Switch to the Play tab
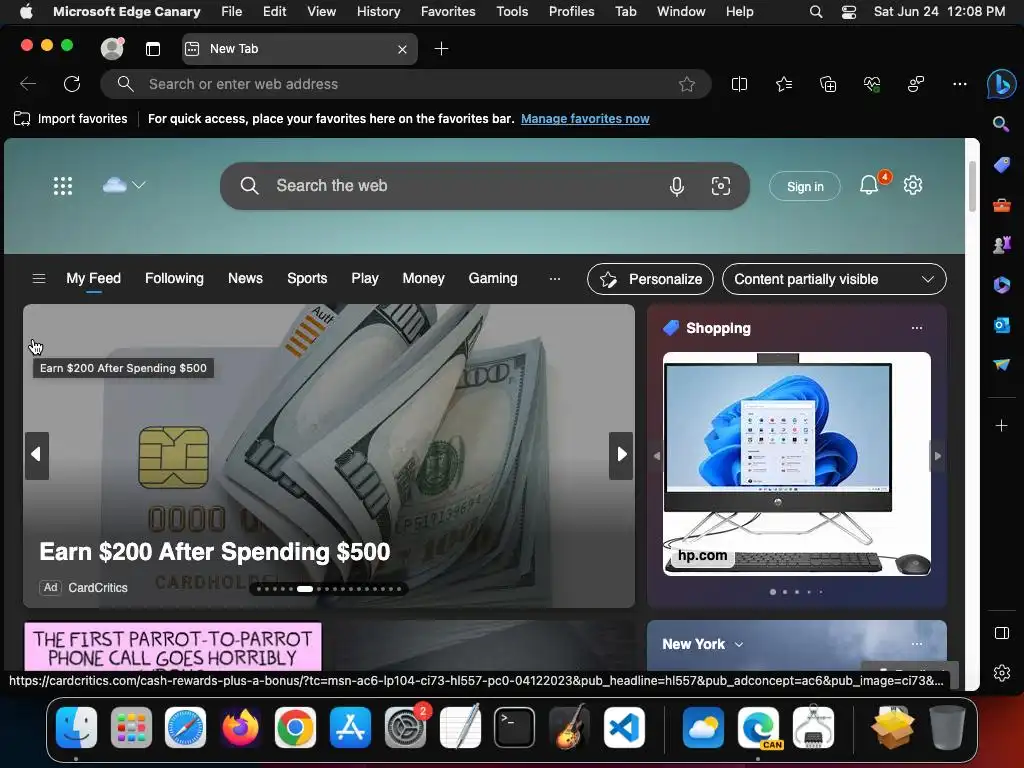Screen dimensions: 1024x768 364,279
